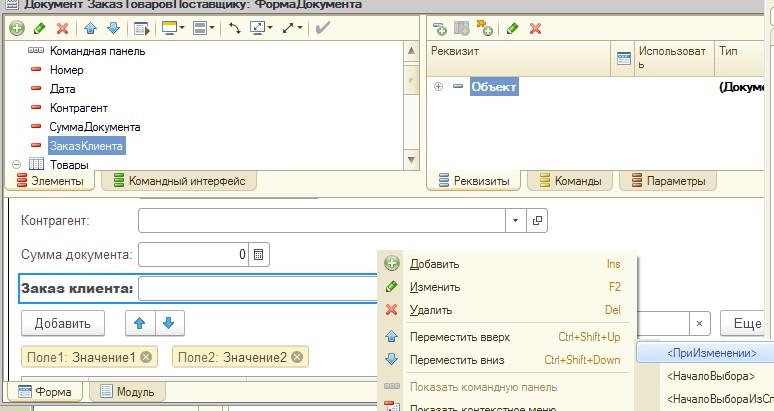Move element up with blue arrow toolbar icon

coord(91,29)
